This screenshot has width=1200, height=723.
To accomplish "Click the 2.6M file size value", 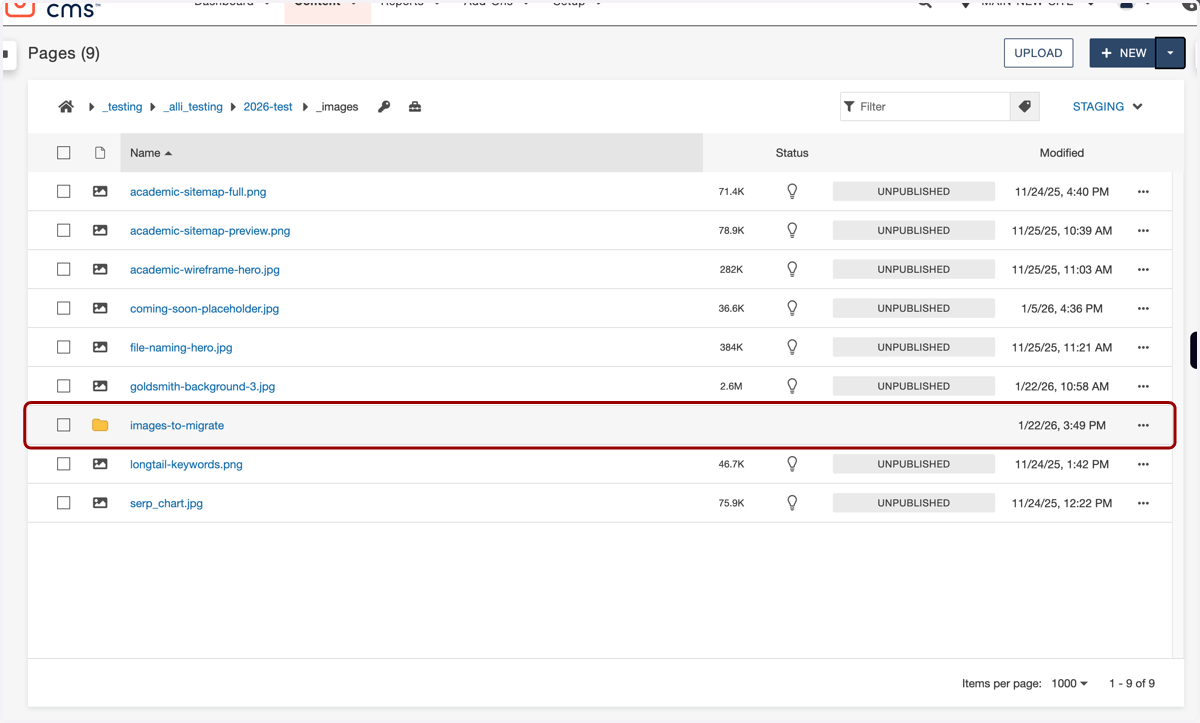I will (731, 386).
